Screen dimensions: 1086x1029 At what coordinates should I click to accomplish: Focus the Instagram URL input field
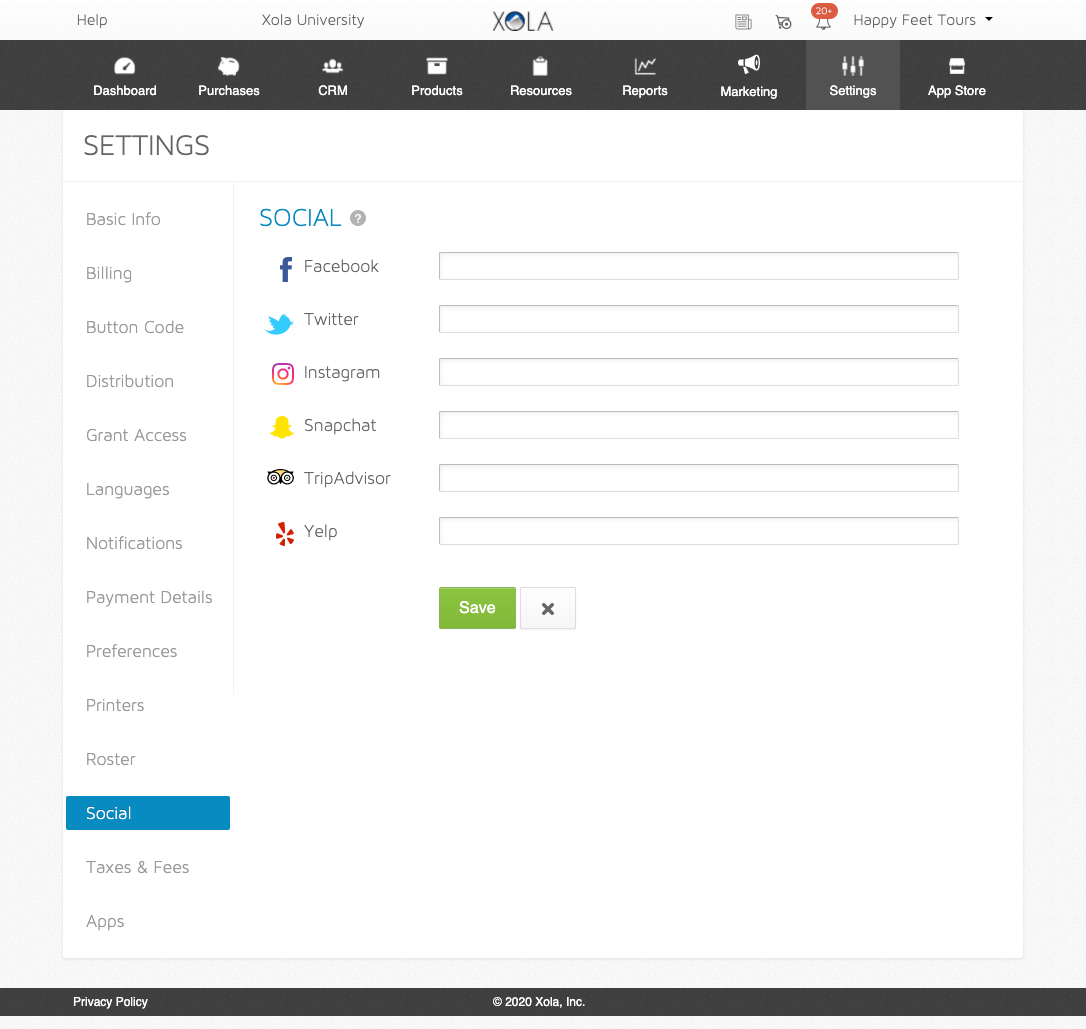(699, 373)
